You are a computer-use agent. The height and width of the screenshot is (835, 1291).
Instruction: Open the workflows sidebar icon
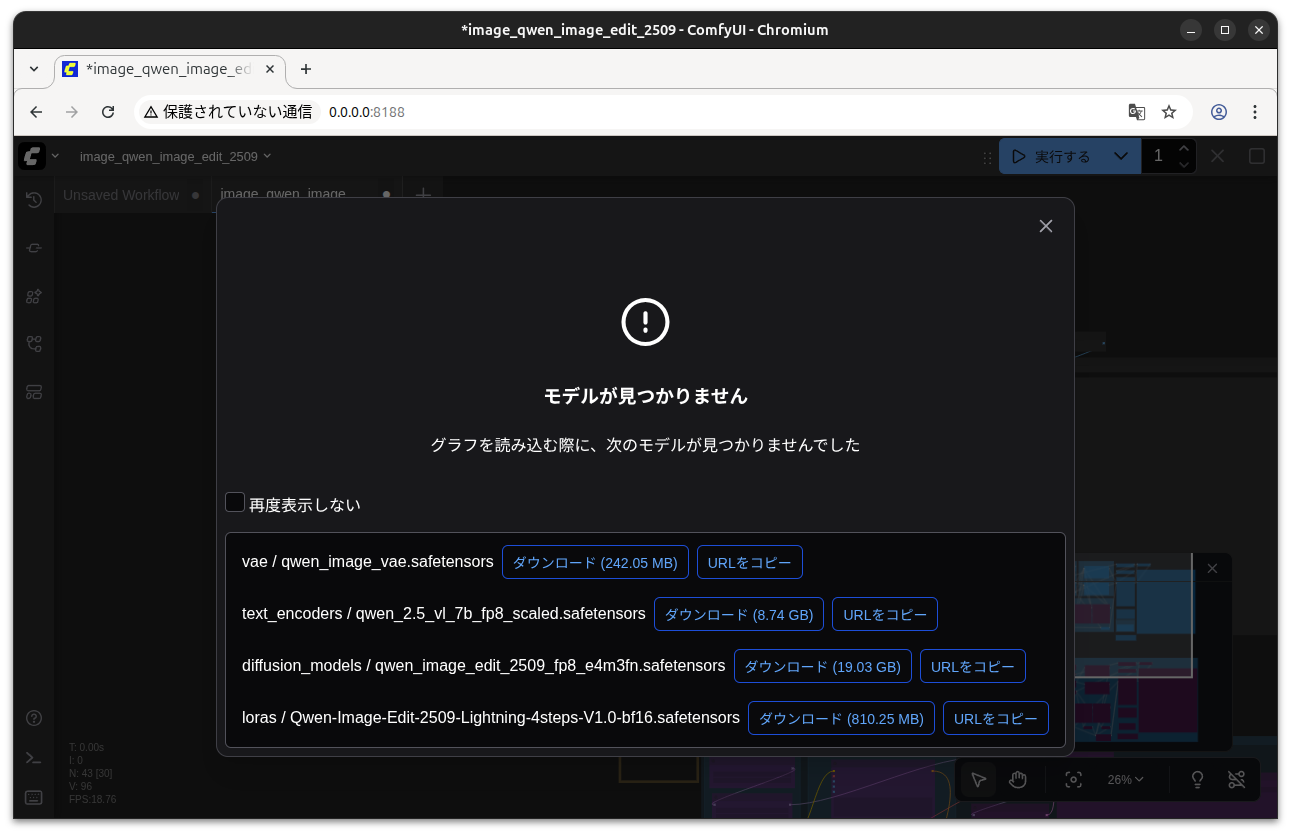[x=34, y=344]
